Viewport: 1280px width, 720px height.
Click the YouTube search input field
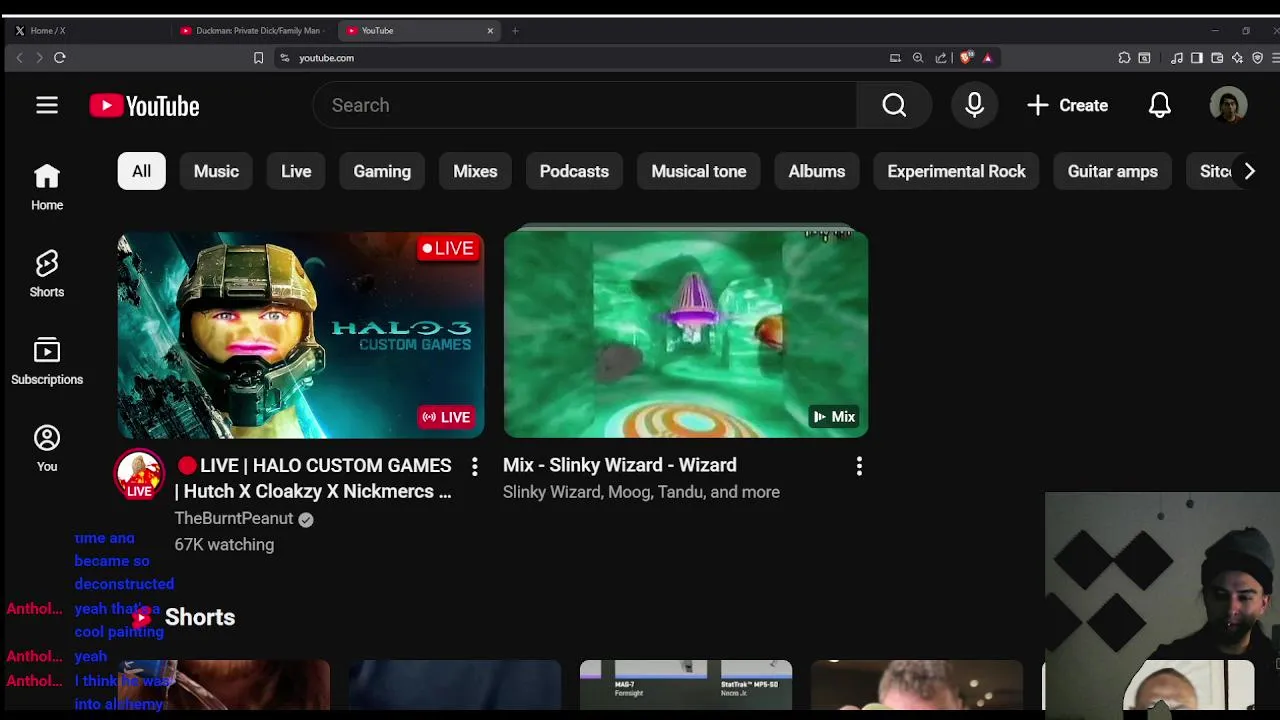(584, 105)
